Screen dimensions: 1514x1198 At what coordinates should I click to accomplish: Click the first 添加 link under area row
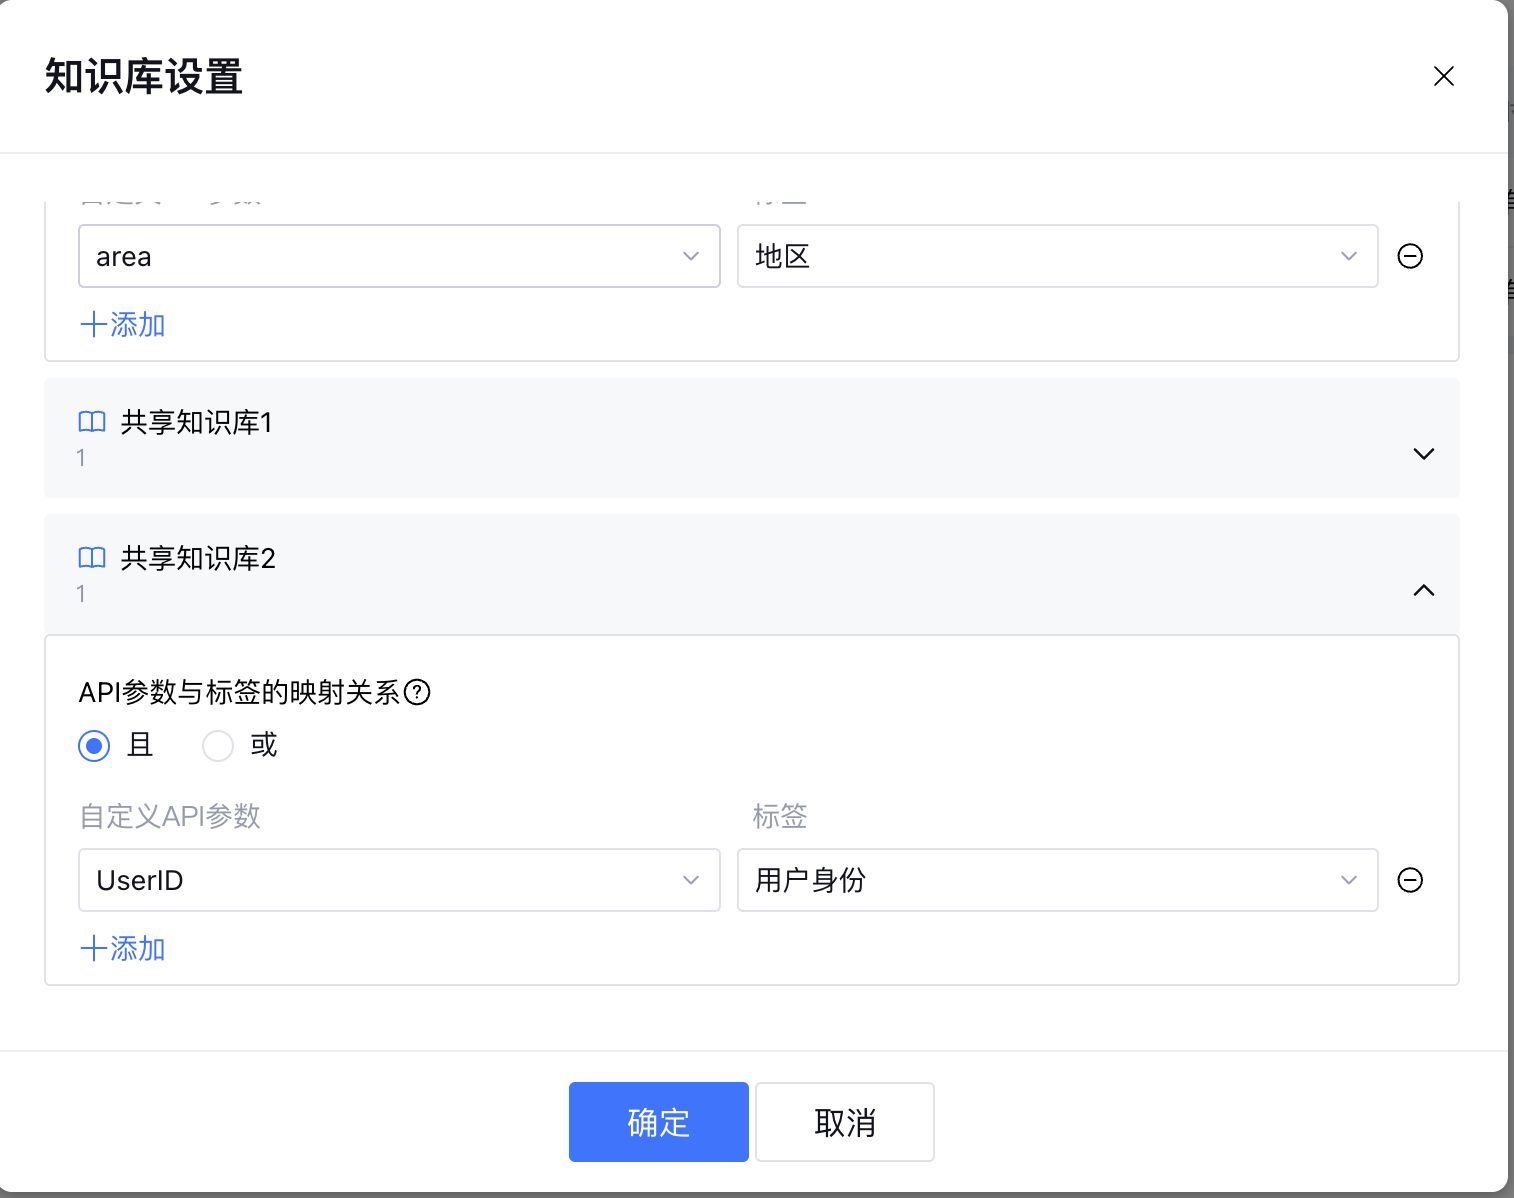[122, 324]
